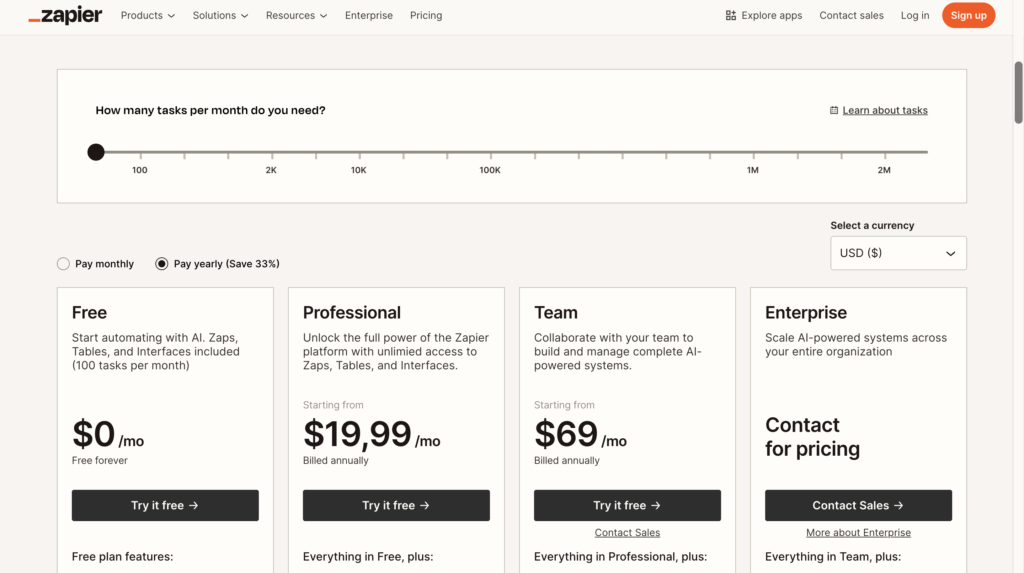Click Try it free under Free plan

coord(165,506)
